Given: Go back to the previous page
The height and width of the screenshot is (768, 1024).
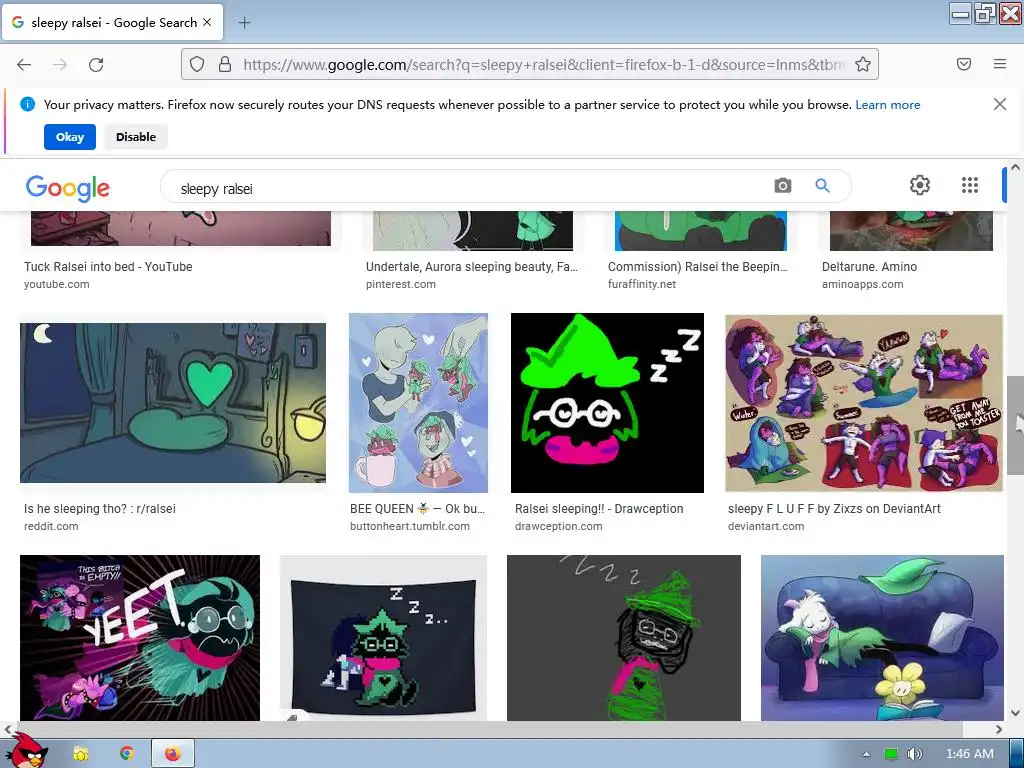Looking at the screenshot, I should point(24,65).
